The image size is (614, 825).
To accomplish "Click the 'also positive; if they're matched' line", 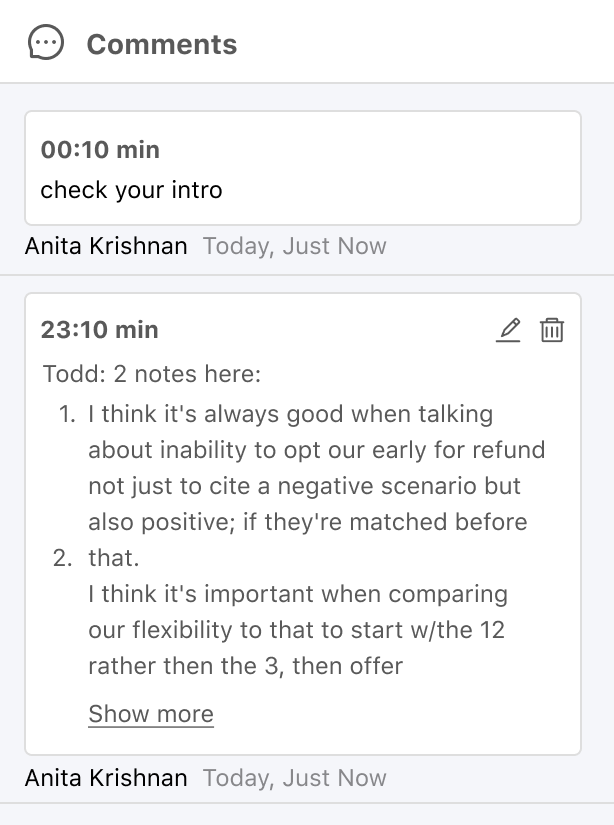I will (307, 522).
